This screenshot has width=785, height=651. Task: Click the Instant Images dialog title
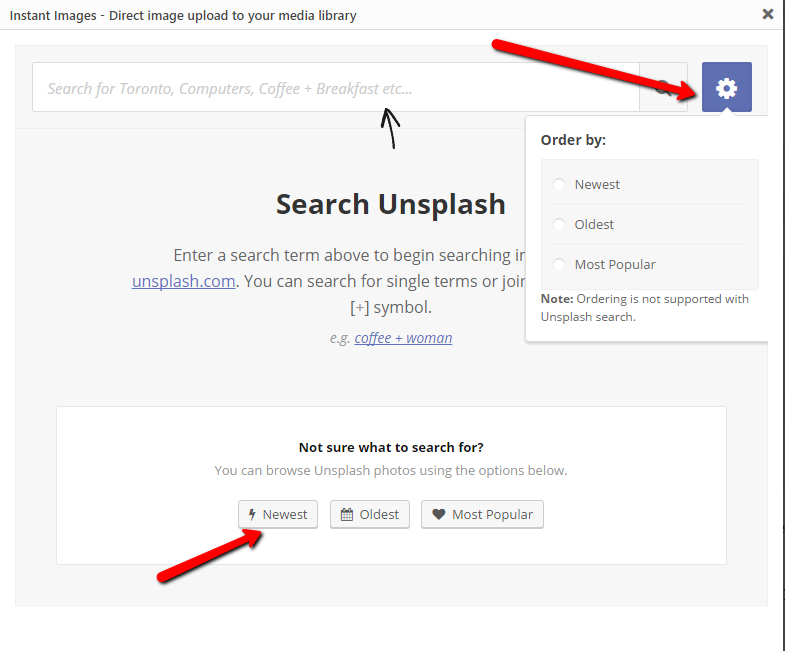183,16
